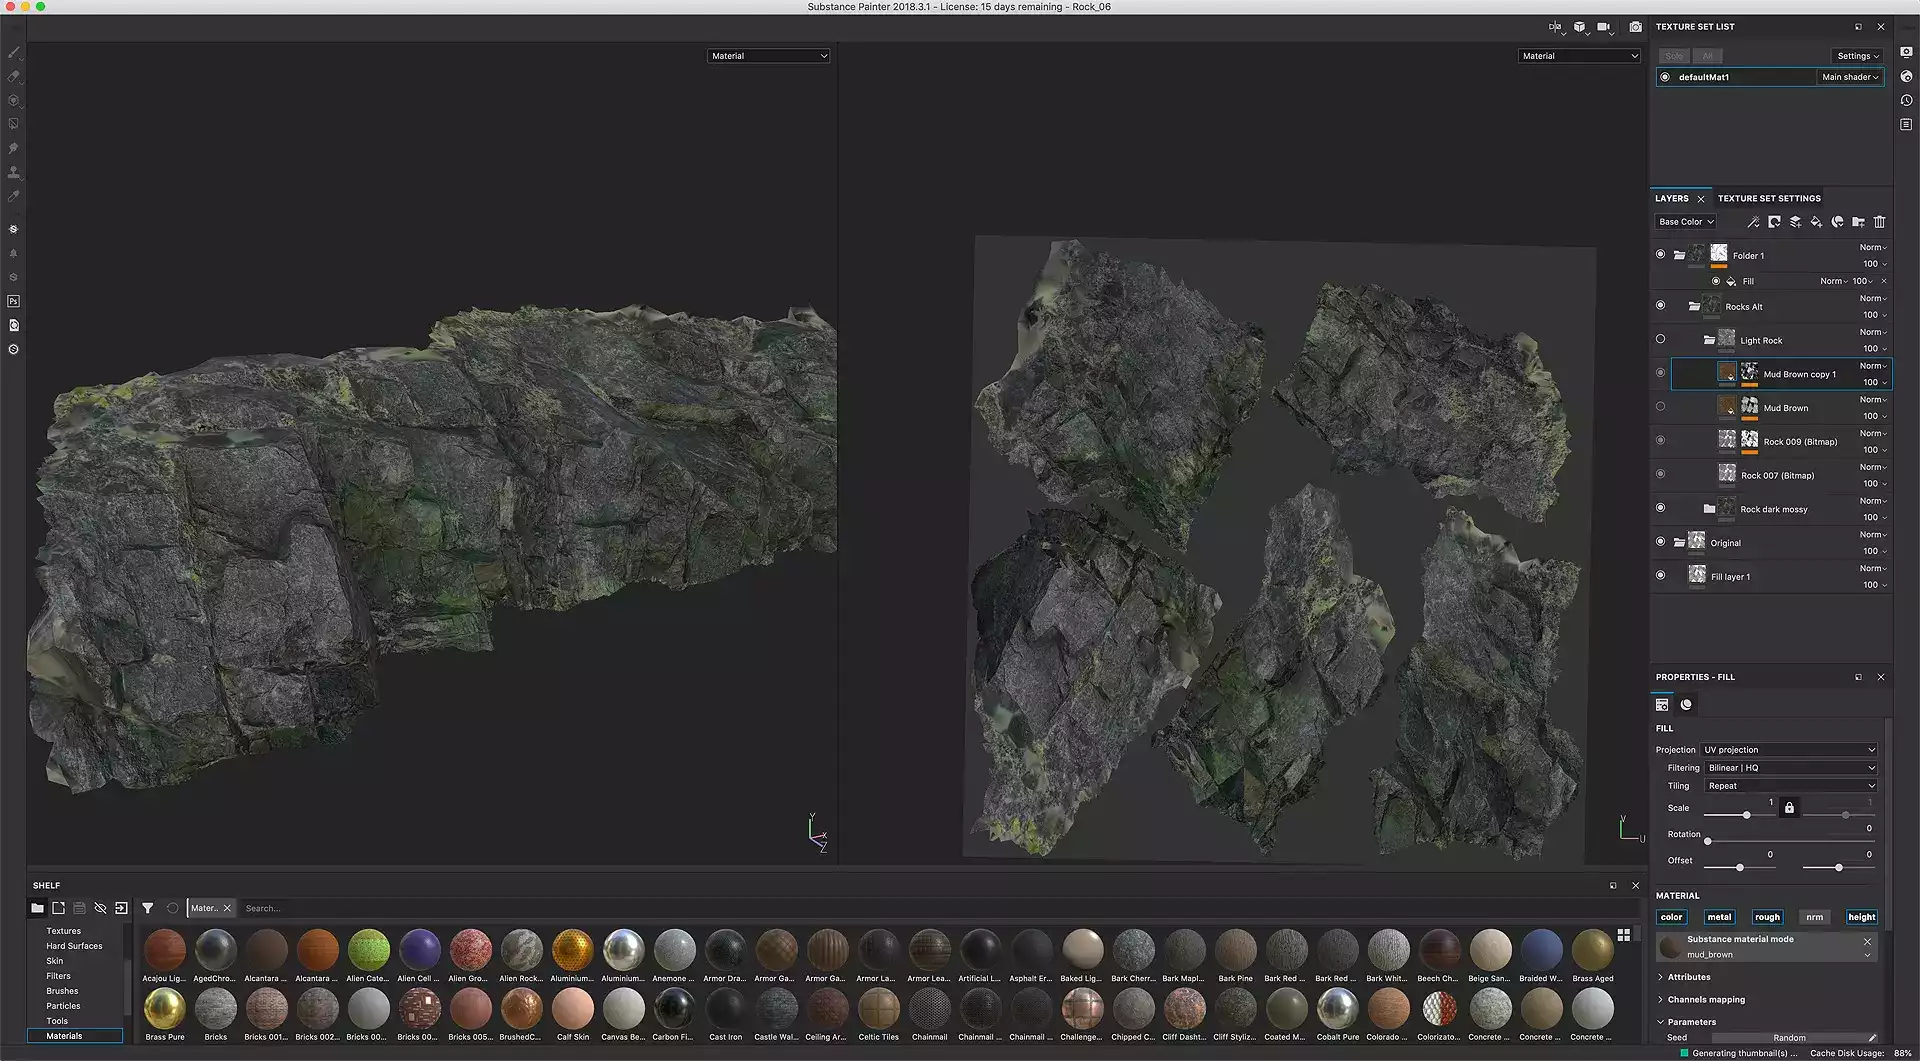This screenshot has width=1920, height=1061.
Task: Click the shelf filter funnel icon
Action: coord(148,908)
